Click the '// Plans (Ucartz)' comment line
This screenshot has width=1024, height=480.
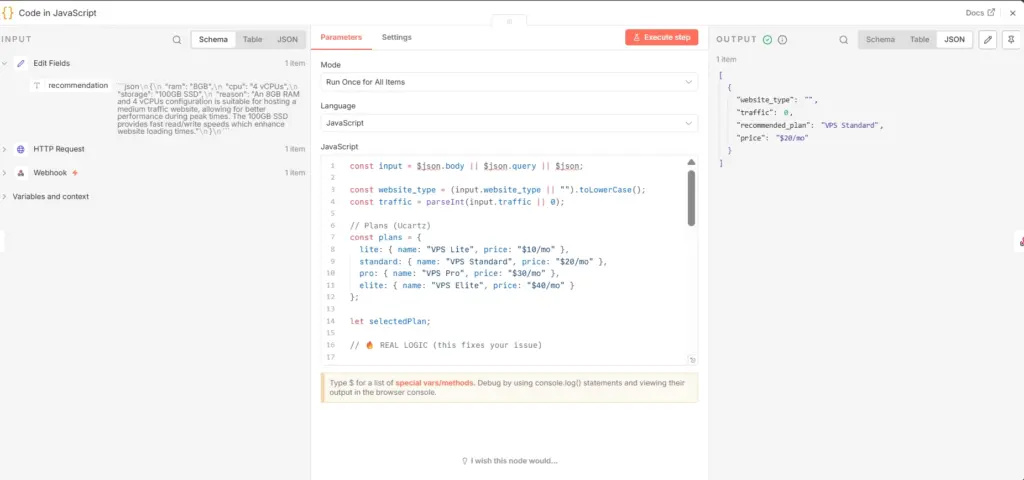(390, 225)
